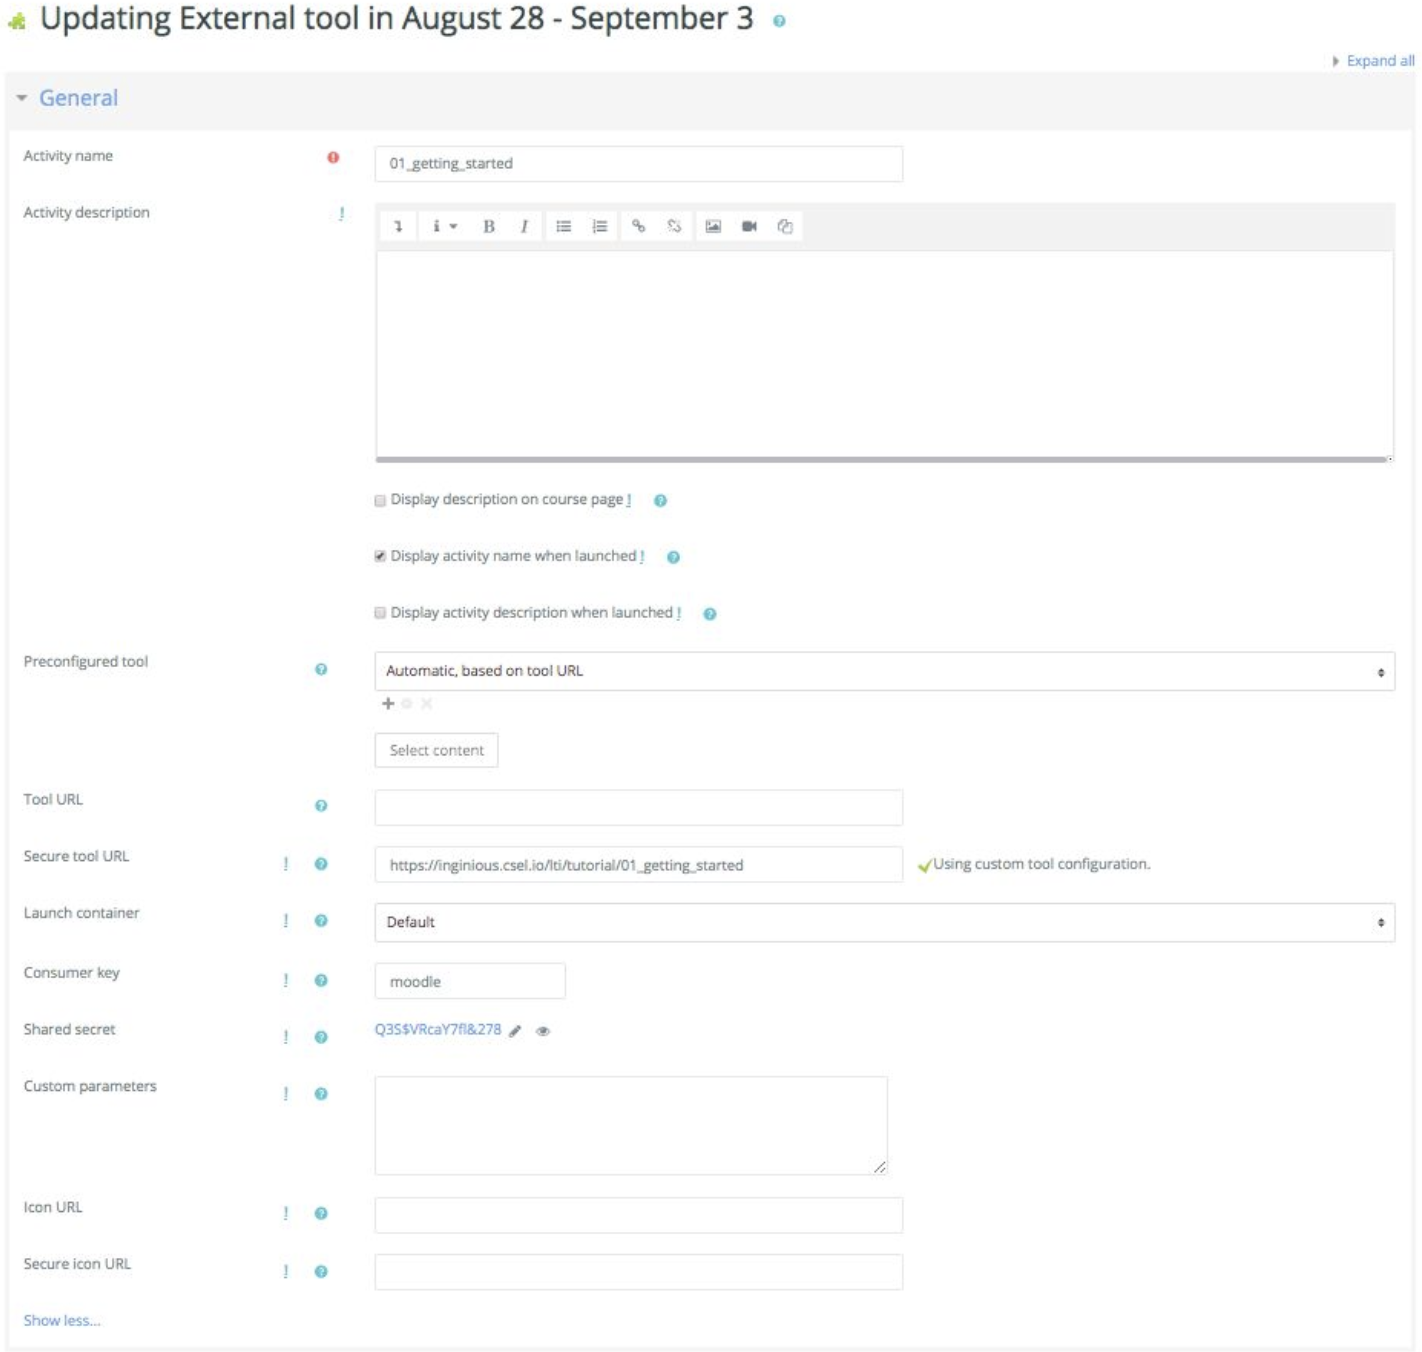Reveal shared secret with eye icon
Screen dimensions: 1422x1352
543,1031
